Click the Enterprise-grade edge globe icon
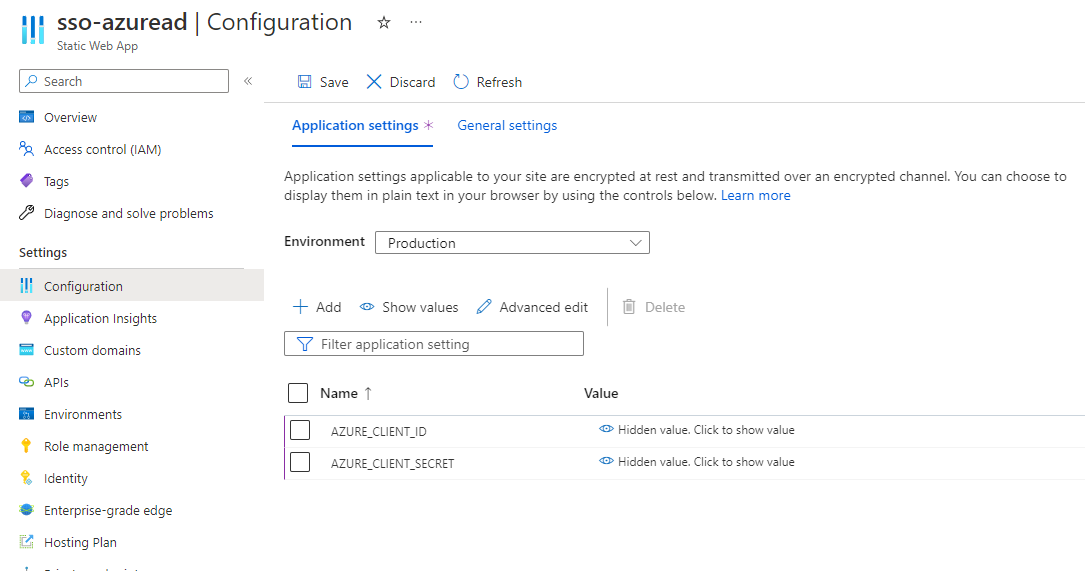This screenshot has width=1085, height=571. (26, 509)
